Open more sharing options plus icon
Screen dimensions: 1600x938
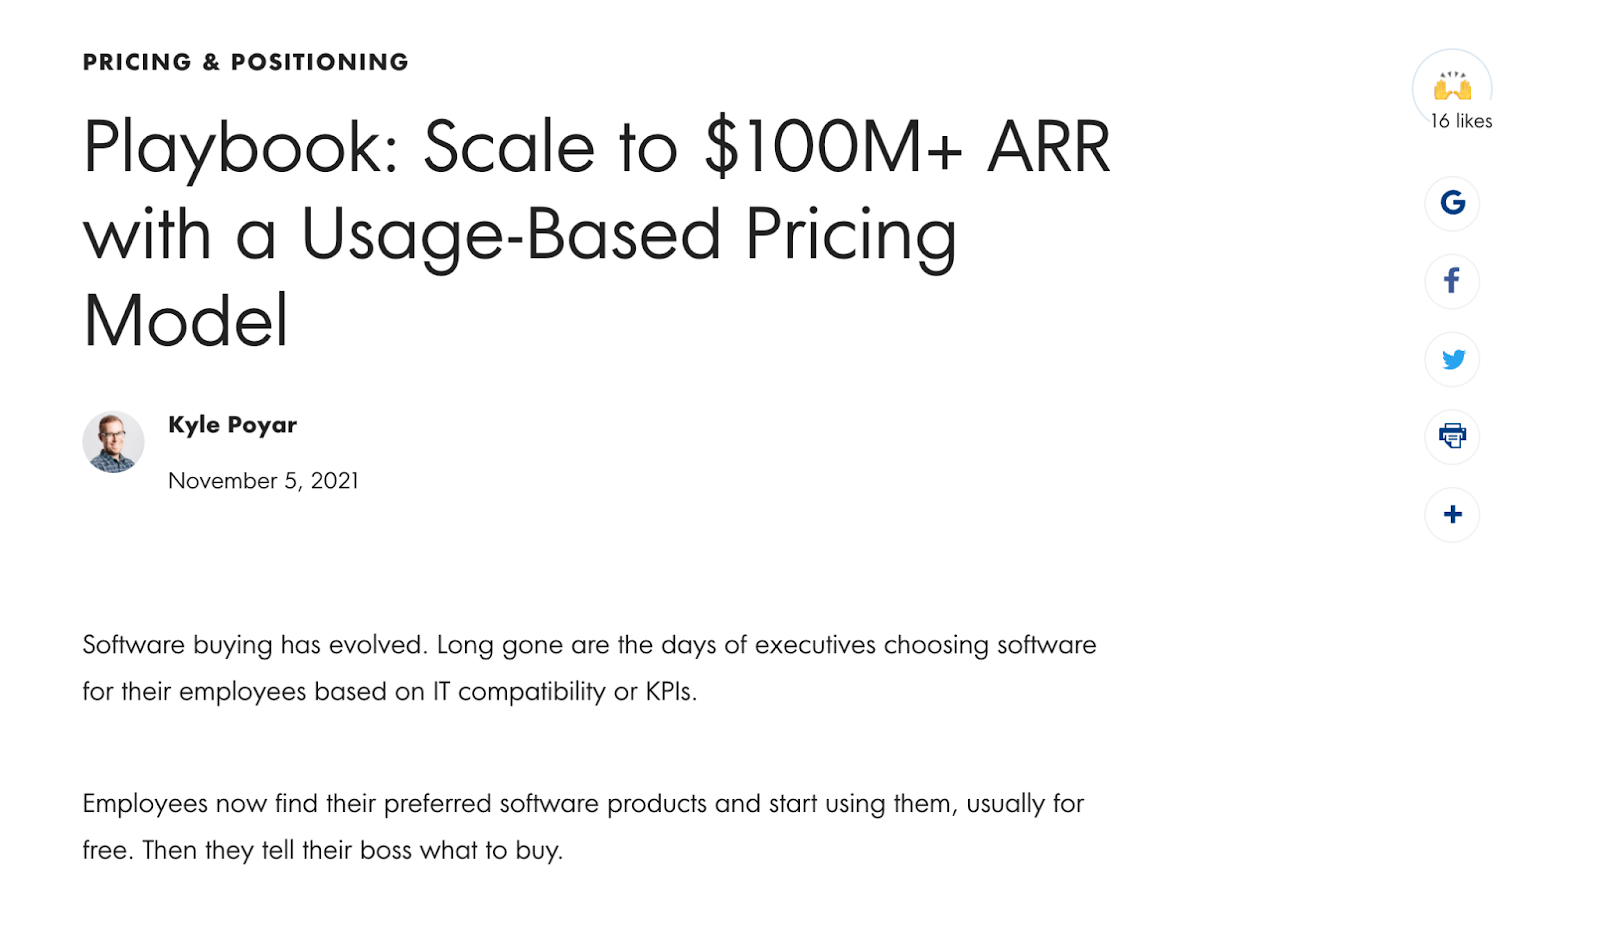click(1452, 514)
